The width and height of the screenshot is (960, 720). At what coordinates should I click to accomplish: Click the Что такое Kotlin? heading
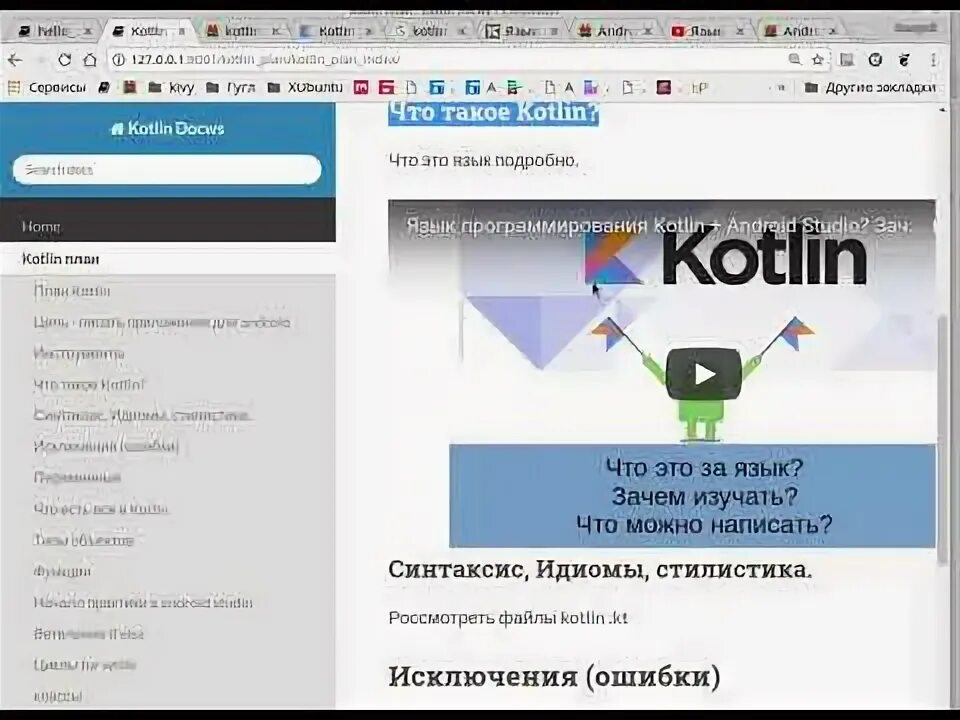point(493,112)
